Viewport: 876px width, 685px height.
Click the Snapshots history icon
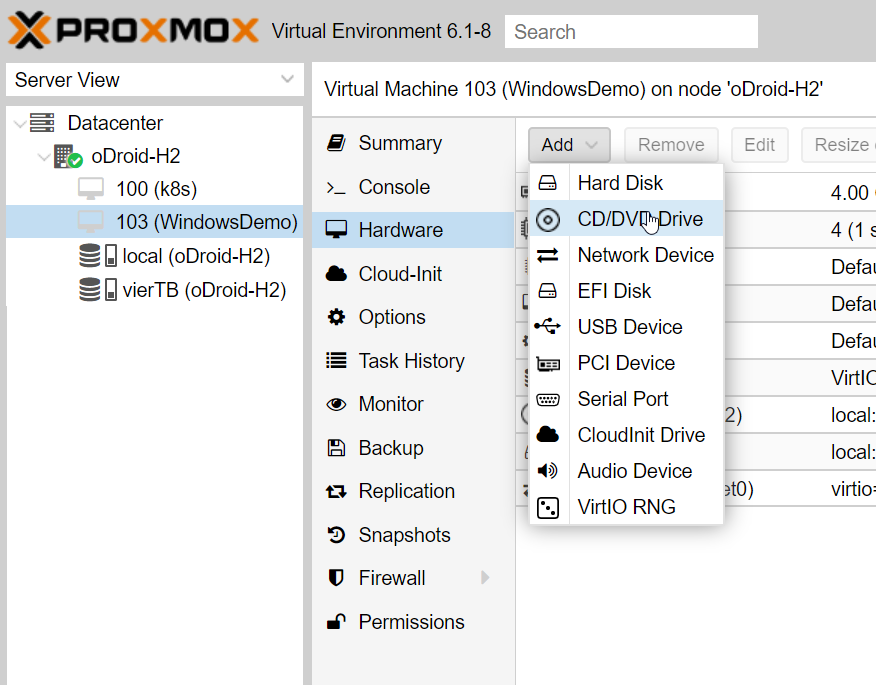coord(336,535)
